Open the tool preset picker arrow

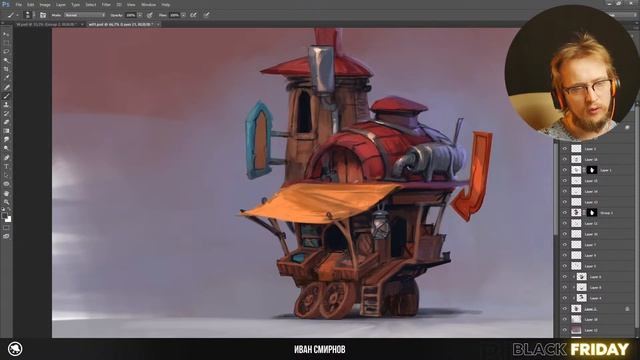pyautogui.click(x=17, y=15)
